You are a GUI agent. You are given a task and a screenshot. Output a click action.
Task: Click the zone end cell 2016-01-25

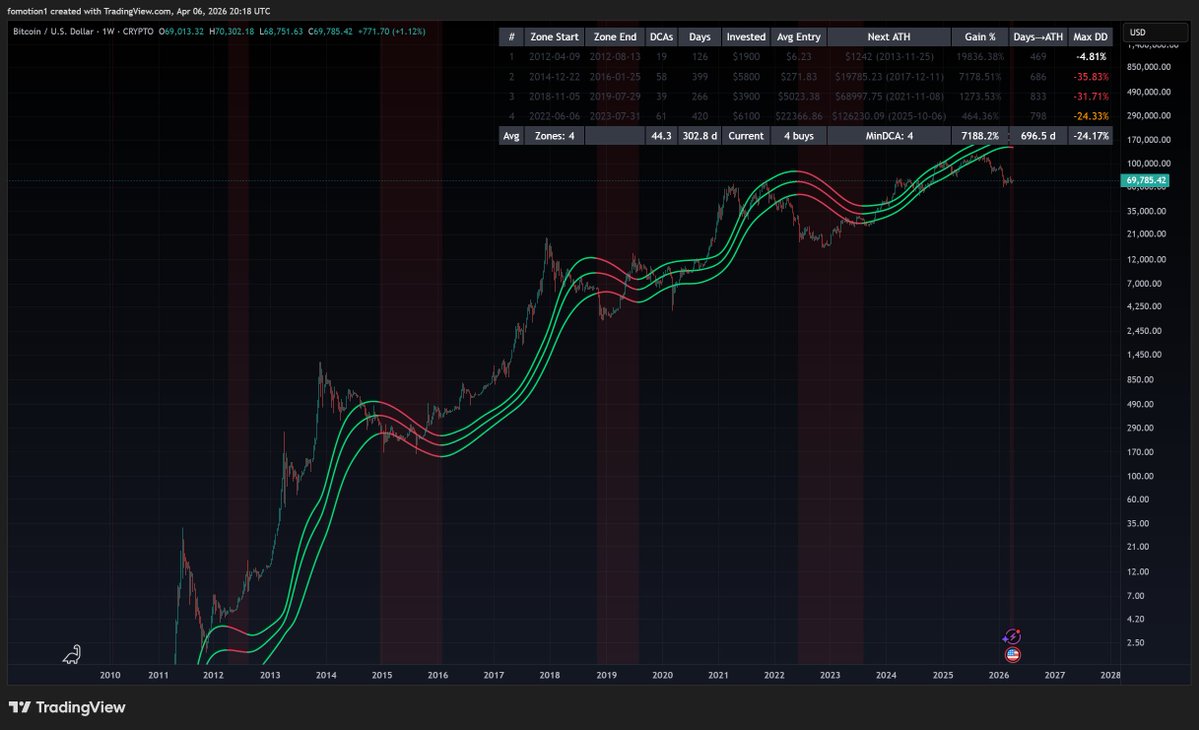[615, 76]
